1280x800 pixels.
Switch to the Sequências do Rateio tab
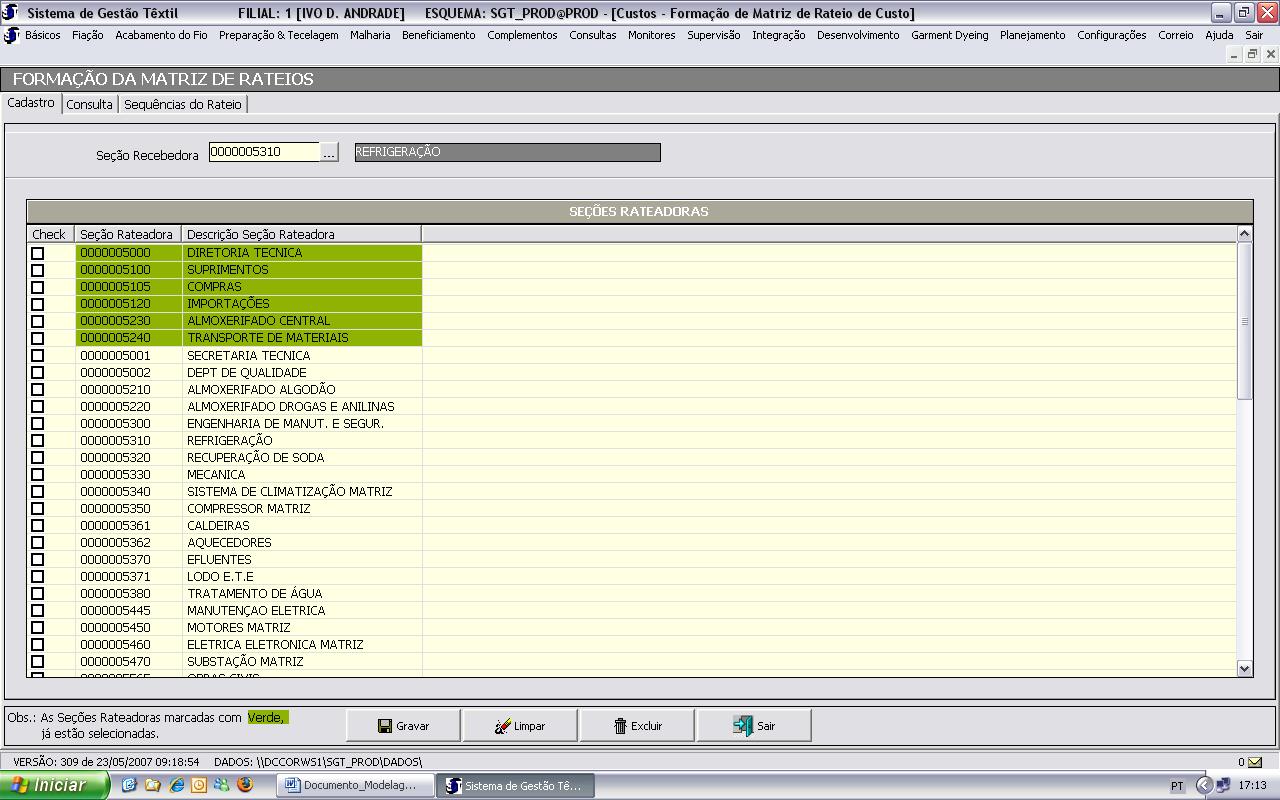(x=182, y=104)
